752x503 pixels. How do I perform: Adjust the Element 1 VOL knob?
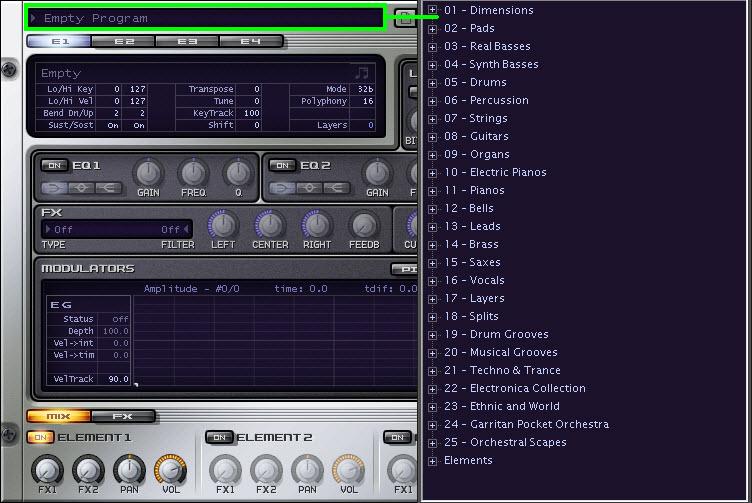[170, 470]
